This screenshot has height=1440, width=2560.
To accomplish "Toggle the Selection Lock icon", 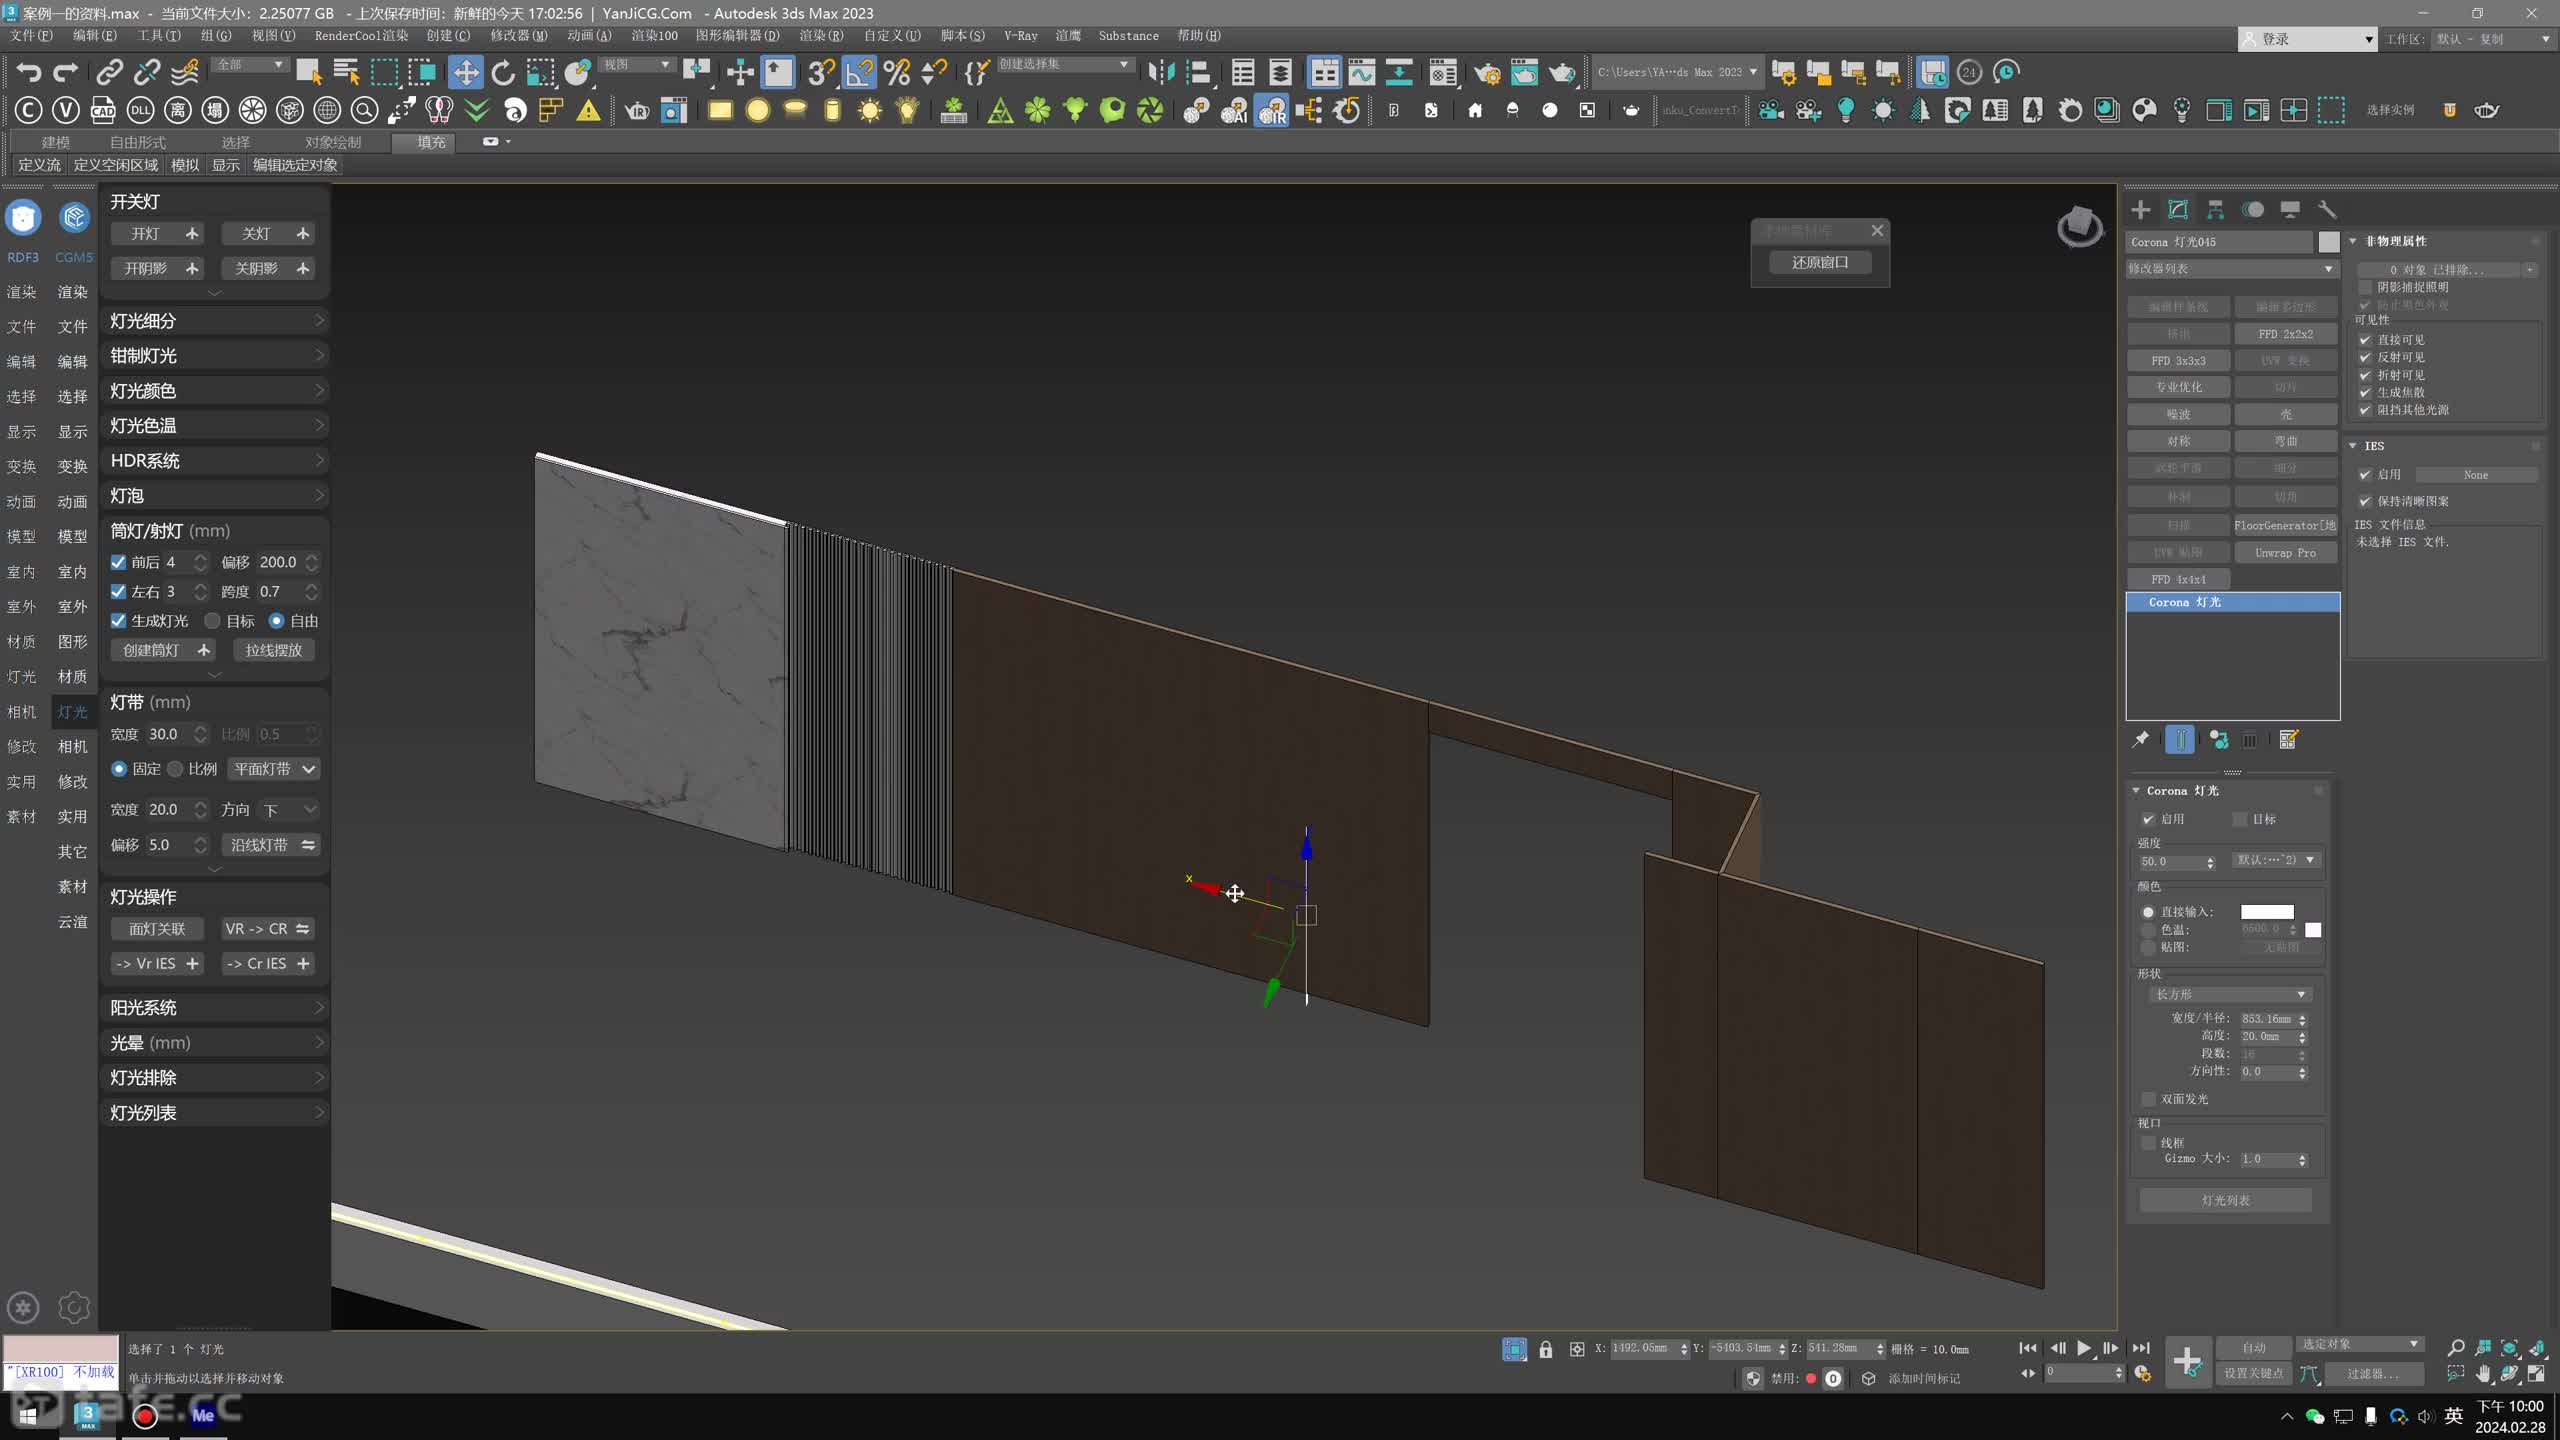I will pyautogui.click(x=1546, y=1349).
